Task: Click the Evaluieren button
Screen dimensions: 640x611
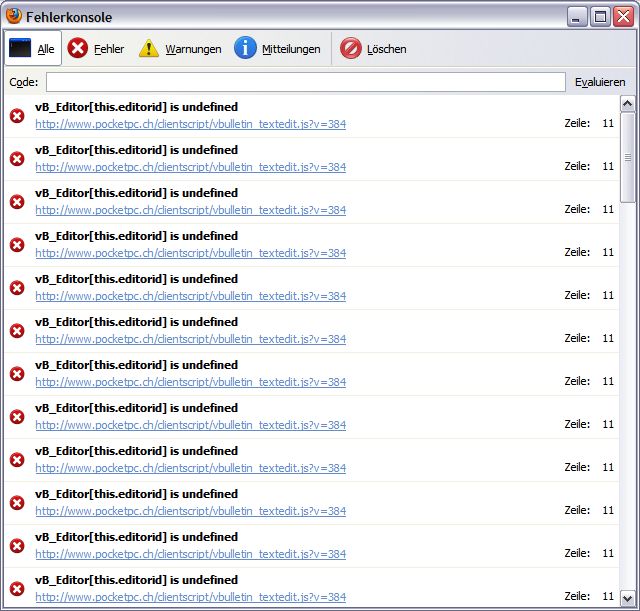Action: (x=600, y=82)
